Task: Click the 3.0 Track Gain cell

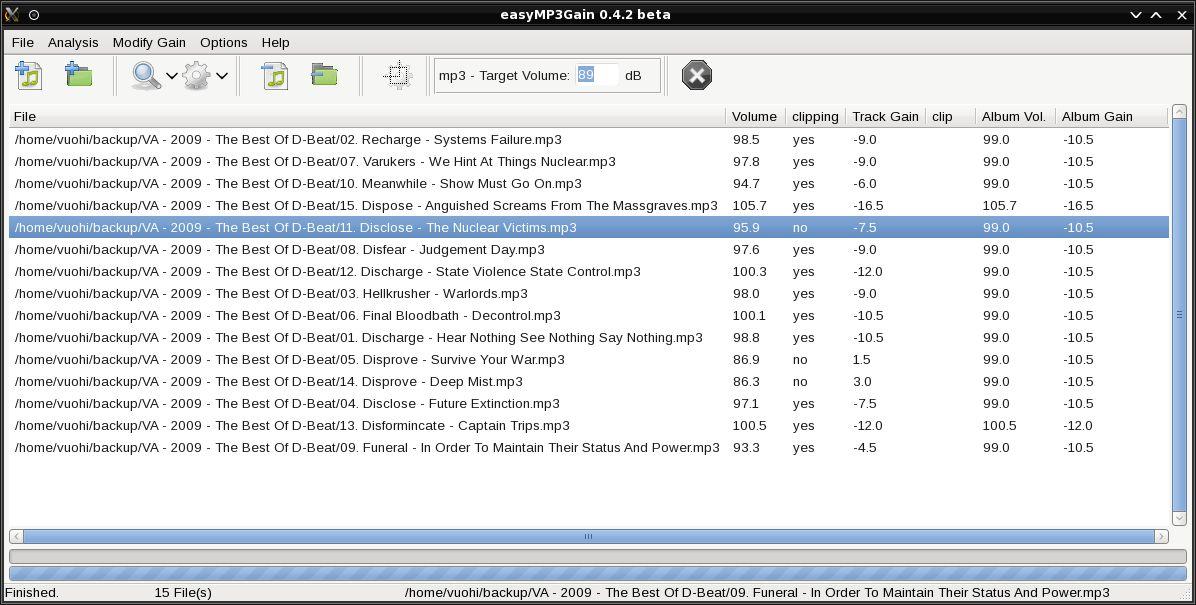Action: click(863, 381)
